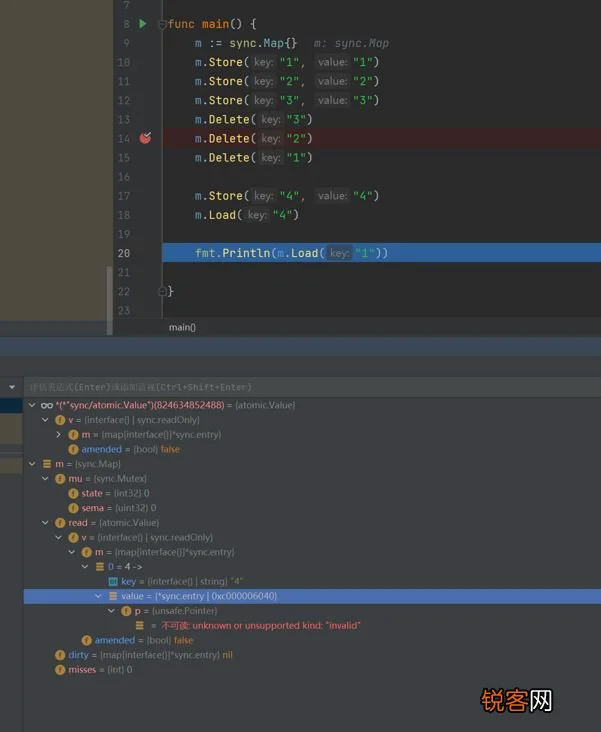Image resolution: width=601 pixels, height=732 pixels.
Task: Click key type icon beside key row
Action: pos(113,582)
